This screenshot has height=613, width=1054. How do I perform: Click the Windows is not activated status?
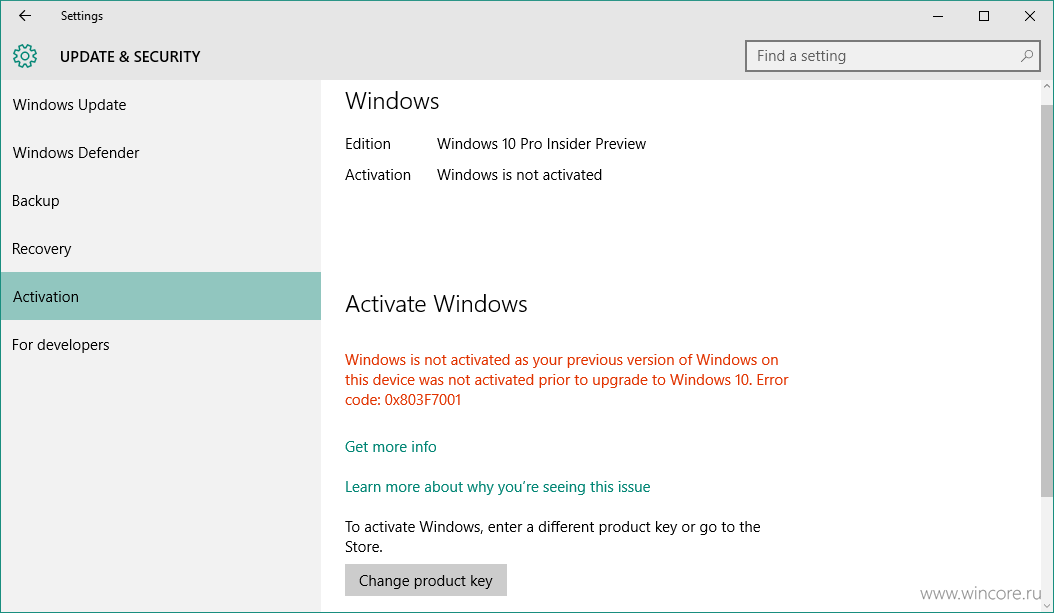click(x=520, y=175)
